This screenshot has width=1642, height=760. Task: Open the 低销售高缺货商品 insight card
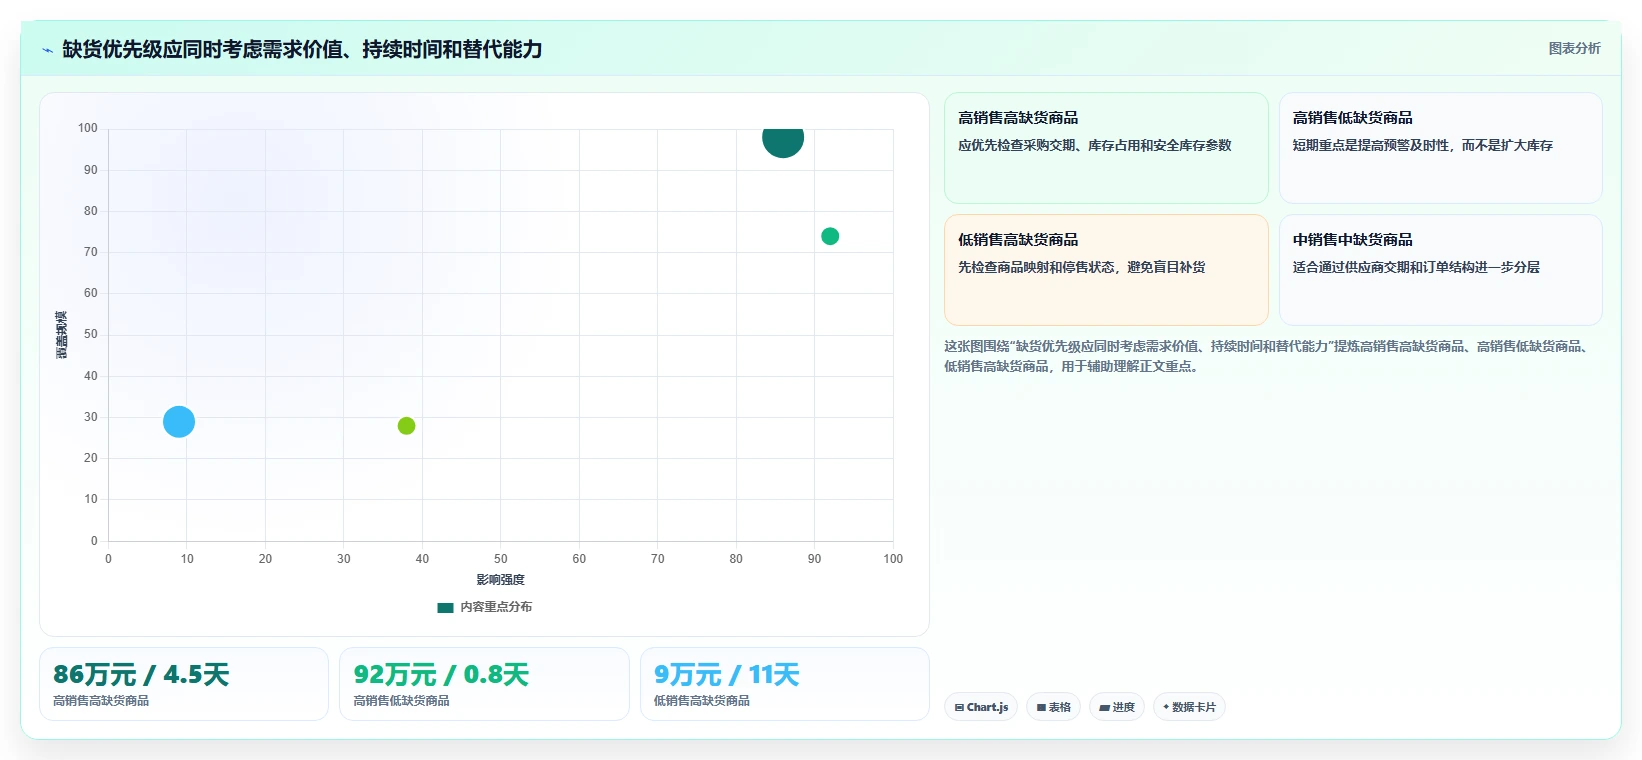(x=1106, y=270)
